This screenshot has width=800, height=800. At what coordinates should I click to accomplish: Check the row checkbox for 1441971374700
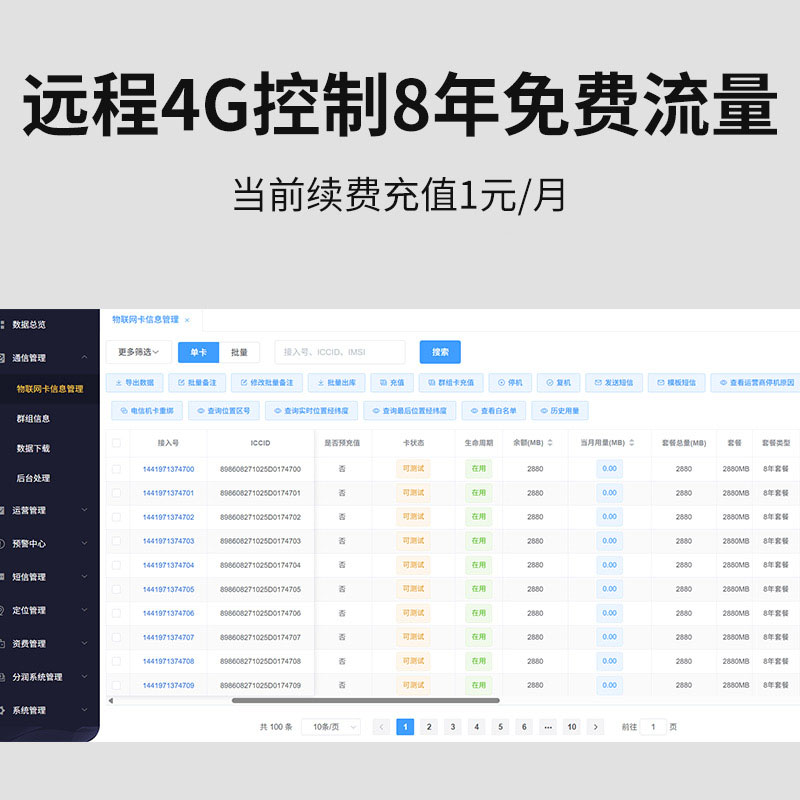click(x=116, y=469)
